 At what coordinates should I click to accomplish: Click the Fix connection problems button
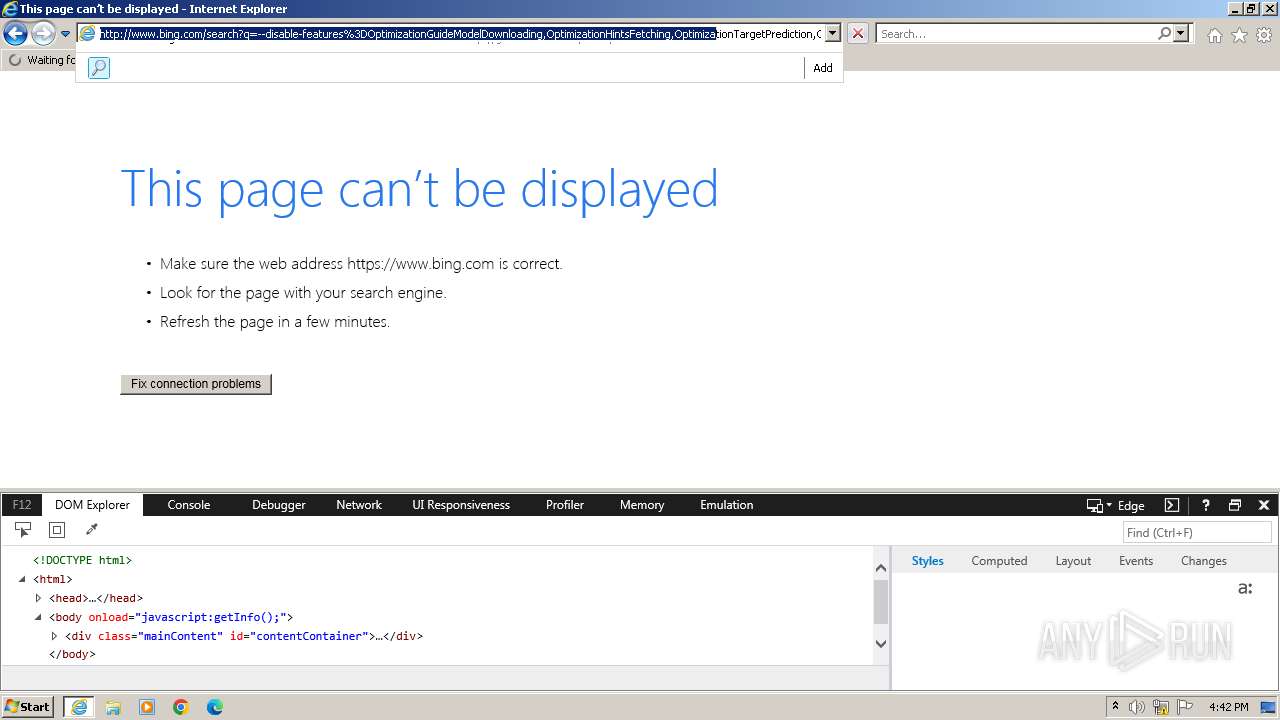[x=196, y=384]
